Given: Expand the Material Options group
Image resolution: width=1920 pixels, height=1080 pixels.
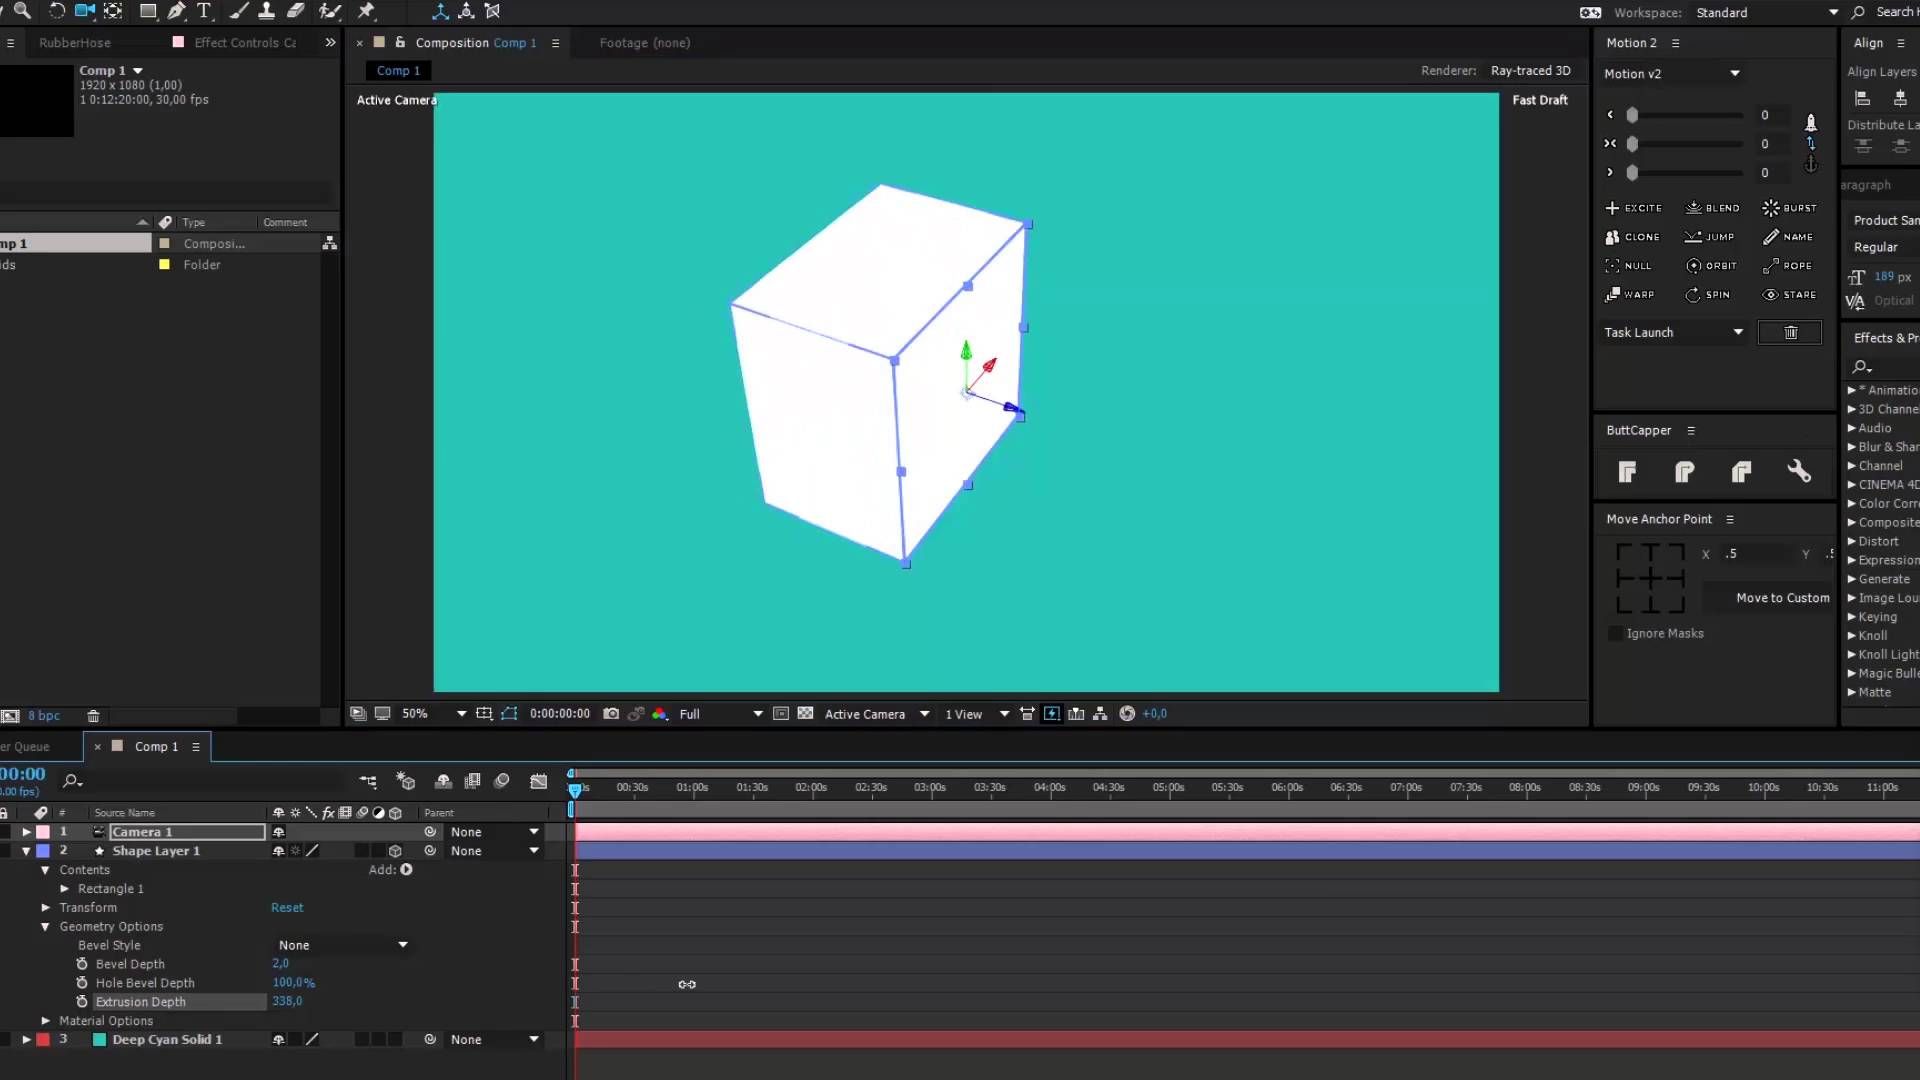Looking at the screenshot, I should (46, 1021).
